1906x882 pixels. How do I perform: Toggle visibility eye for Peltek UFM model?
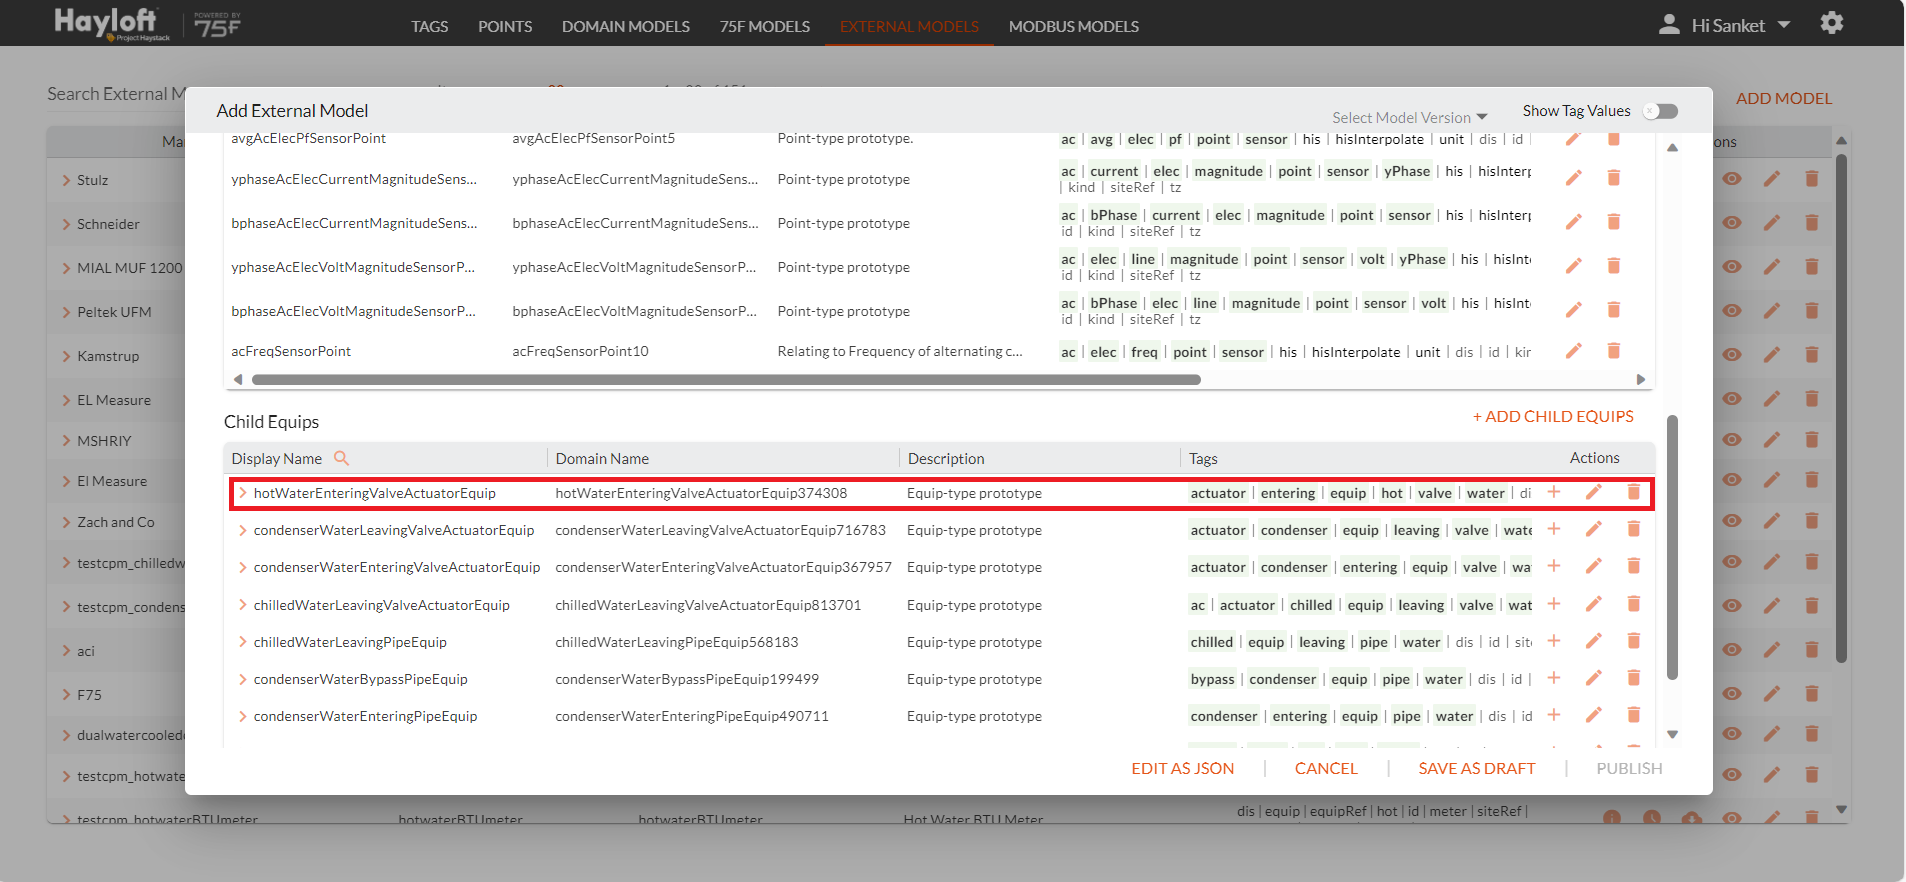click(x=1732, y=311)
